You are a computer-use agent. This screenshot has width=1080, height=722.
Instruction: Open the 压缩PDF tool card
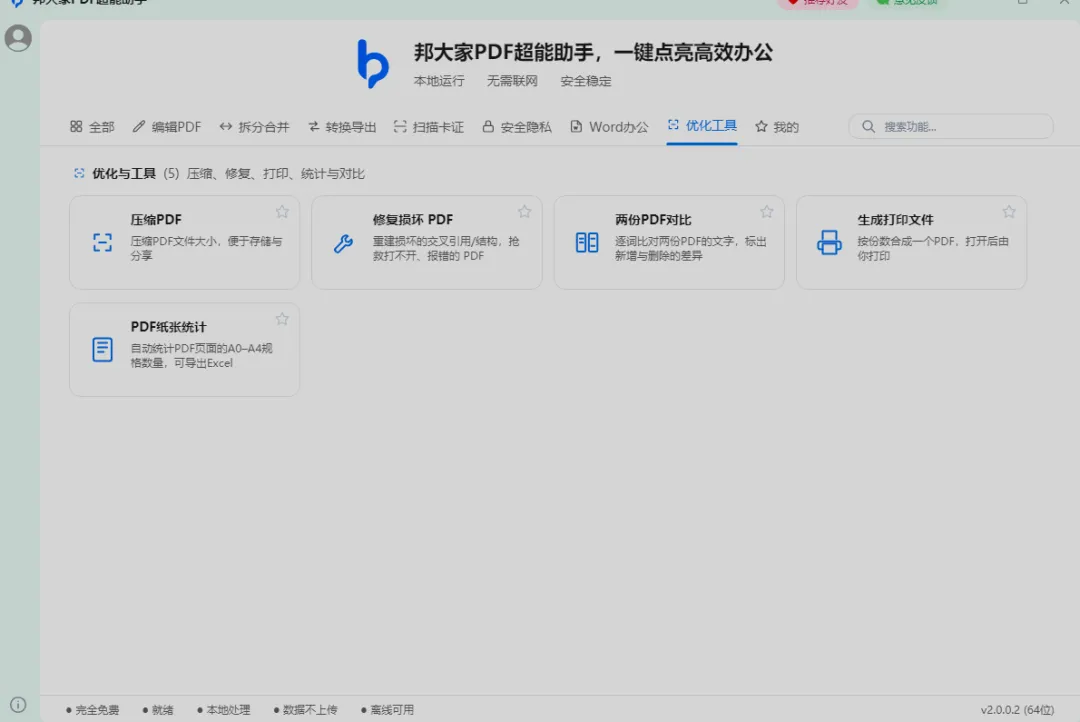[185, 243]
